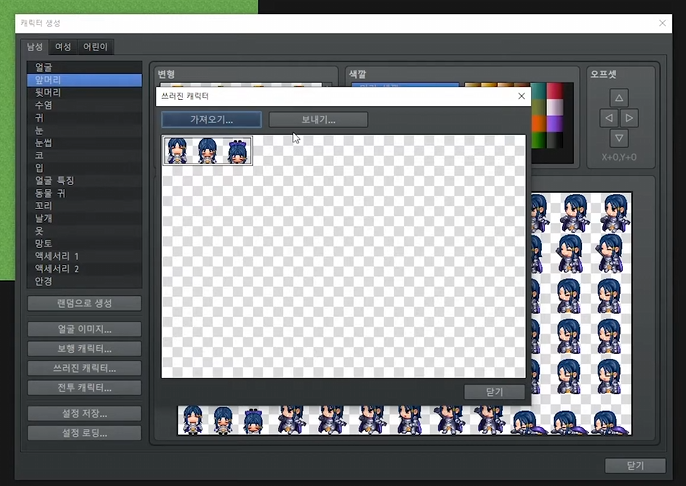Viewport: 686px width, 486px height.
Task: Click the 랜덤으로 생성 button
Action: [x=84, y=303]
